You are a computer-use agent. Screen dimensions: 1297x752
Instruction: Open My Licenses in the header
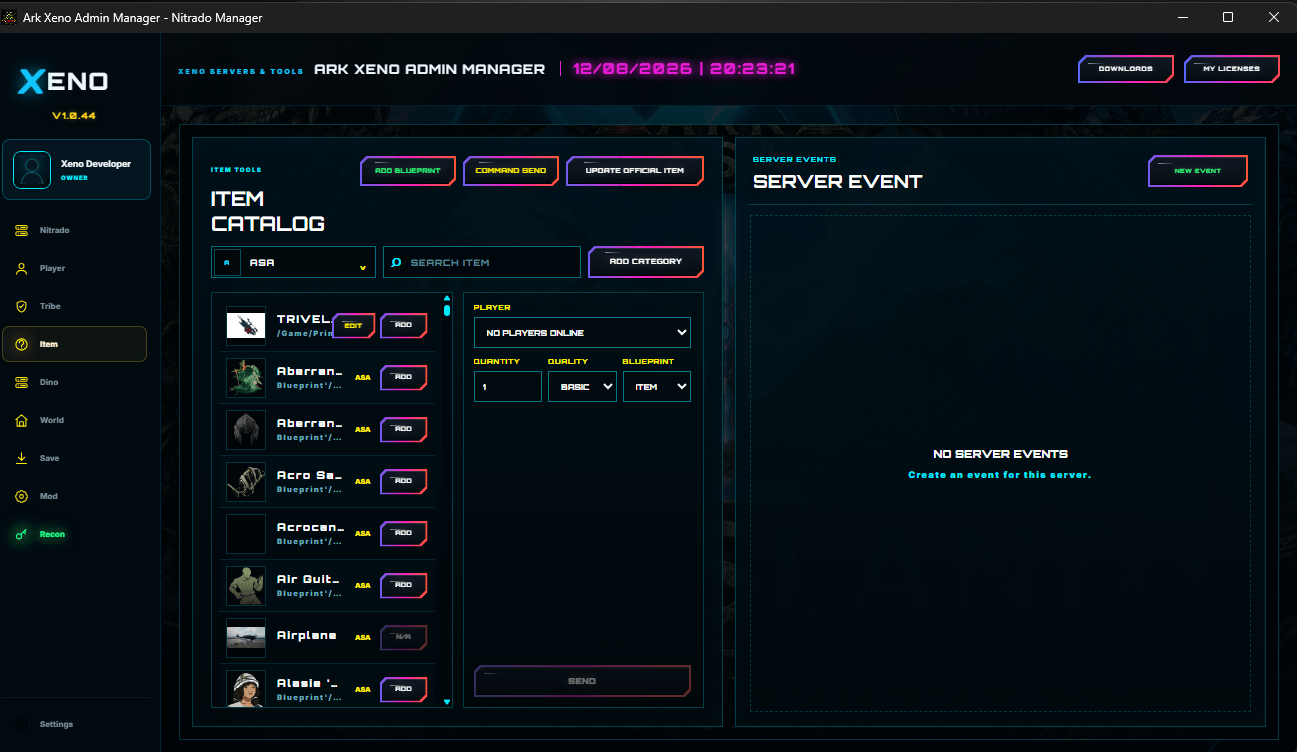1232,69
